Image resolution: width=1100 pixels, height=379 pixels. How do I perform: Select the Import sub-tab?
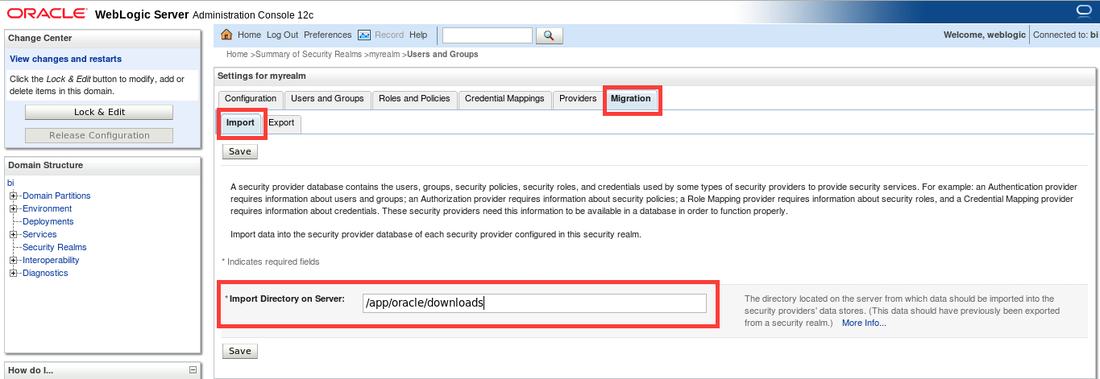tap(241, 123)
